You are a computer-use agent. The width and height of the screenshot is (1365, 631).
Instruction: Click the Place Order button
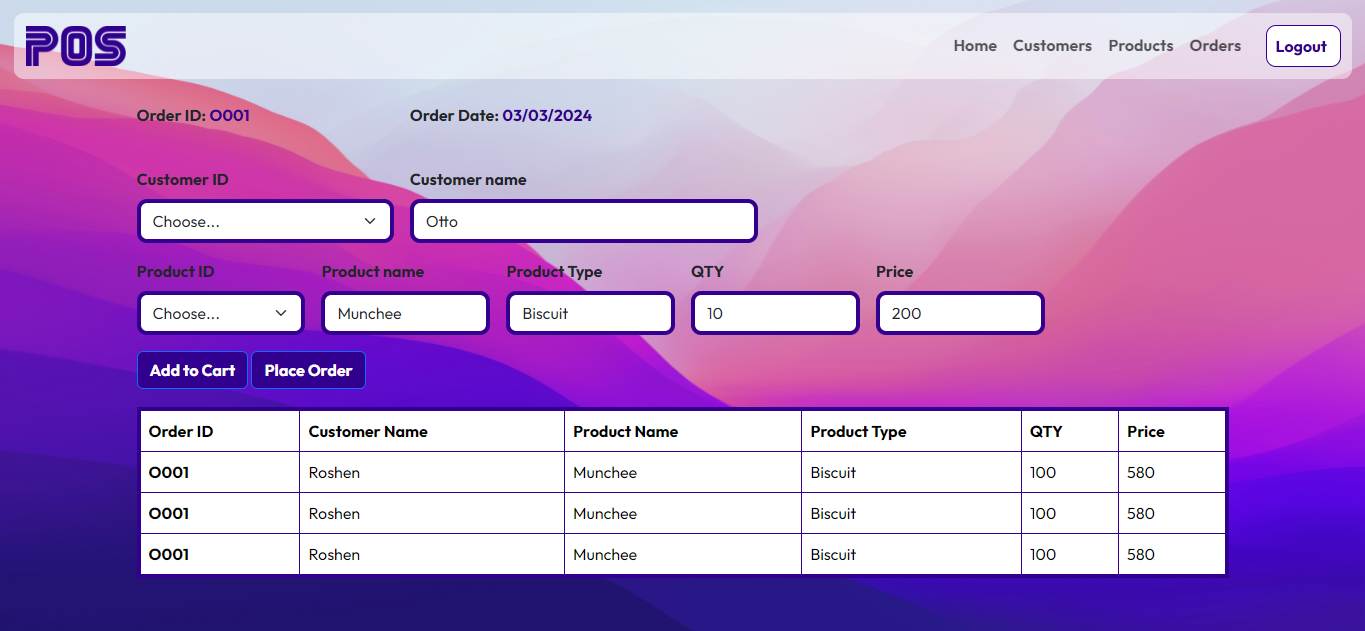pos(308,370)
